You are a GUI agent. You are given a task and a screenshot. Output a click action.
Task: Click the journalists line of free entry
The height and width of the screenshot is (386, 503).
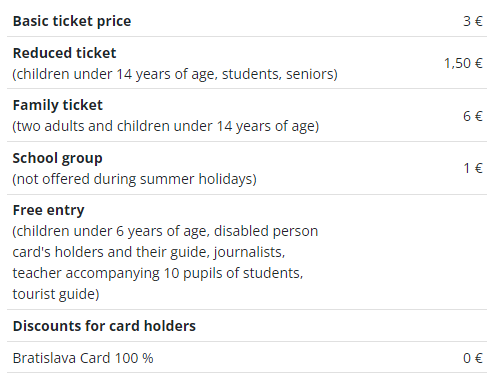[149, 252]
